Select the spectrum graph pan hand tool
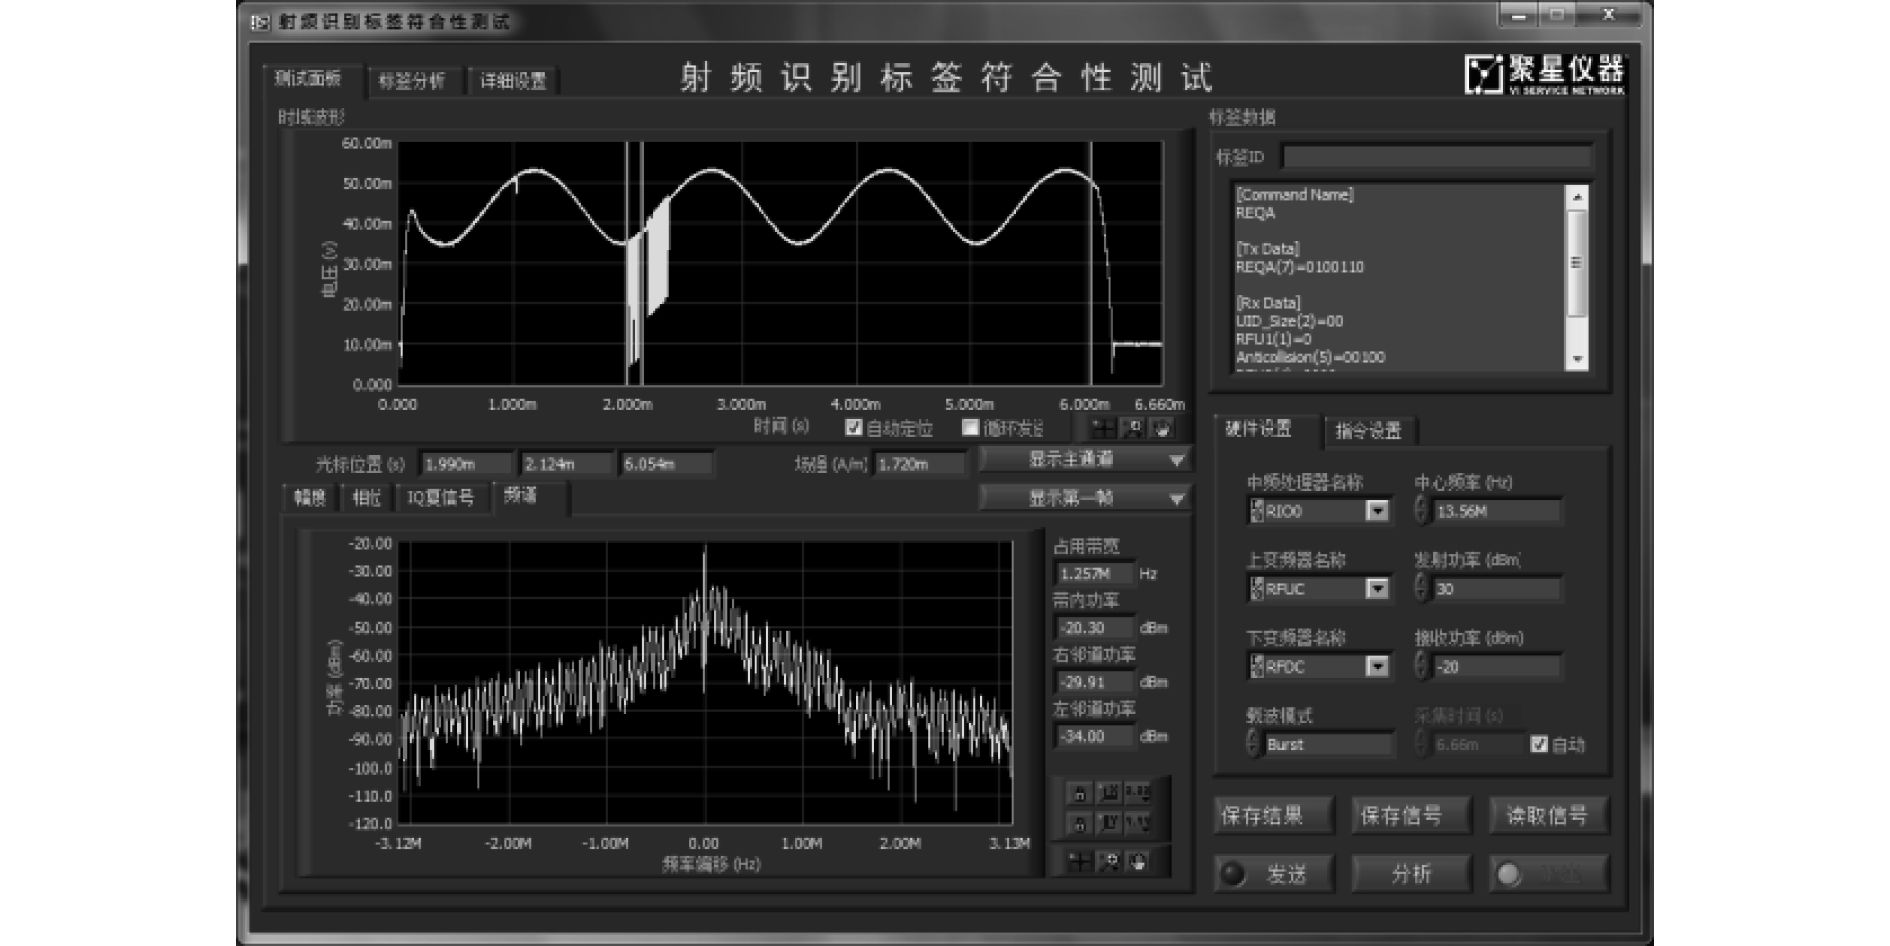The height and width of the screenshot is (946, 1890). pos(1138,862)
